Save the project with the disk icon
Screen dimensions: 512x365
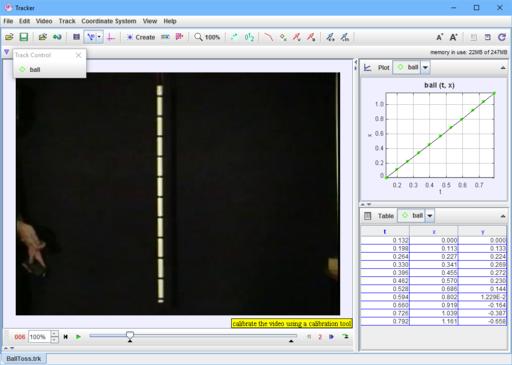point(24,37)
